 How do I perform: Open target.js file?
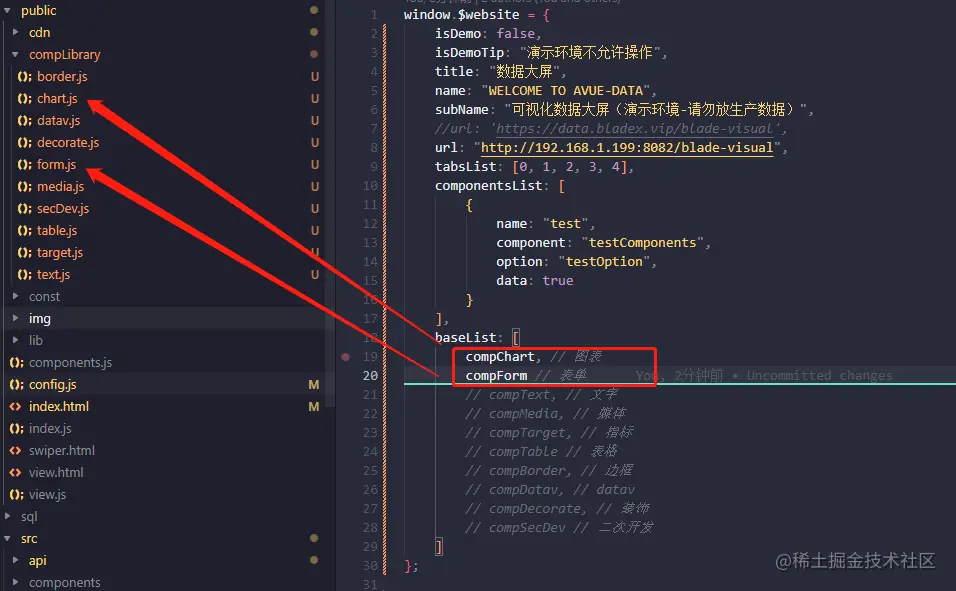(x=60, y=252)
